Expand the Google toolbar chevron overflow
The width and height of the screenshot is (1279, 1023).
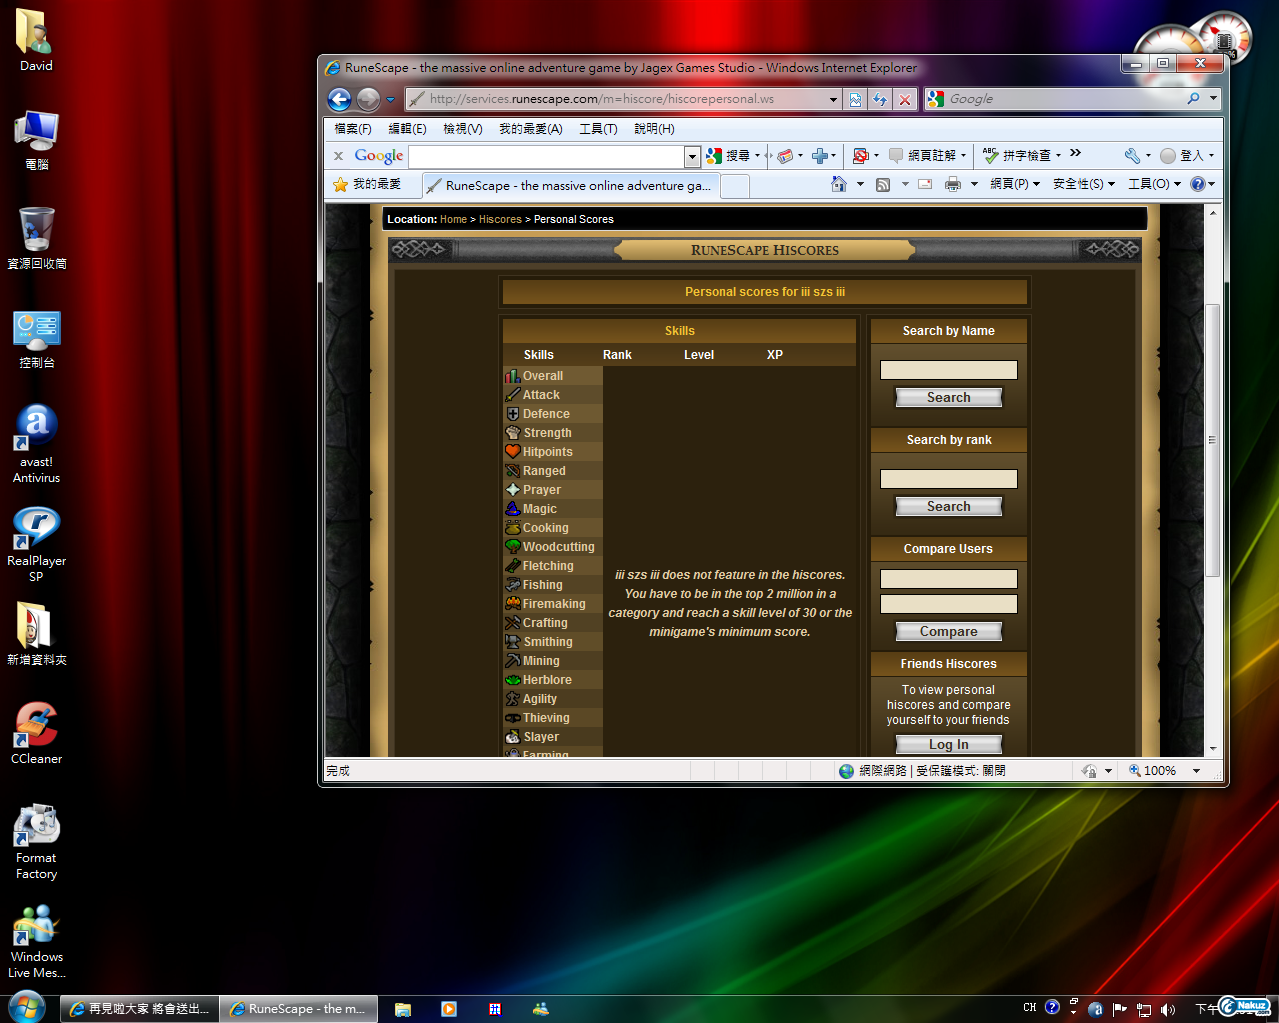pos(1075,153)
